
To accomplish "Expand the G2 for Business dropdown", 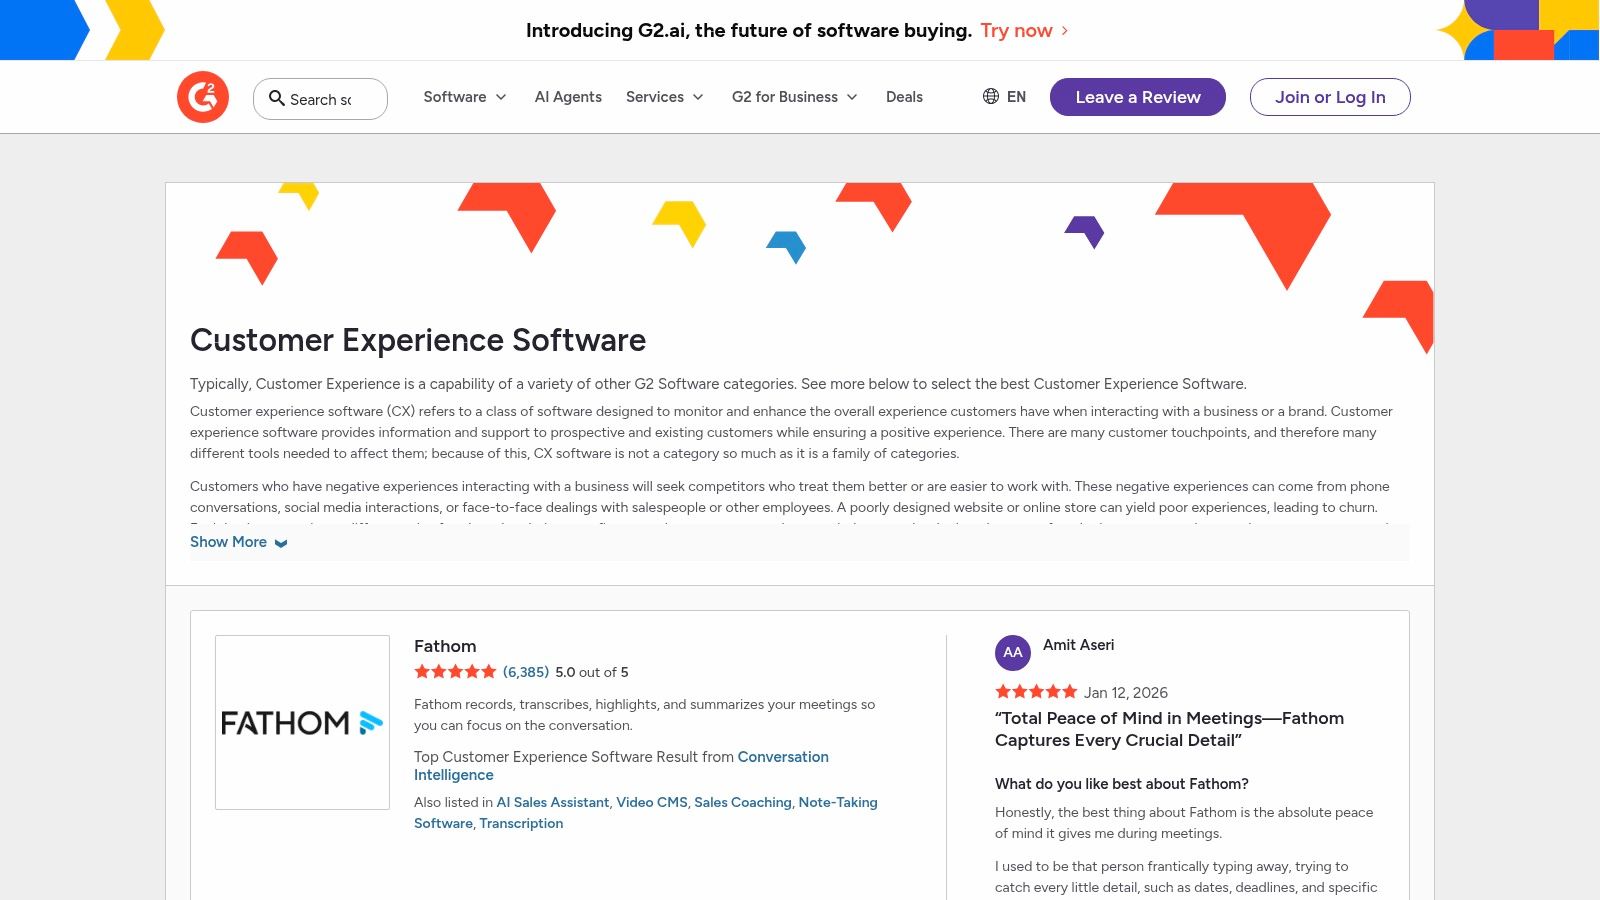I will [795, 97].
